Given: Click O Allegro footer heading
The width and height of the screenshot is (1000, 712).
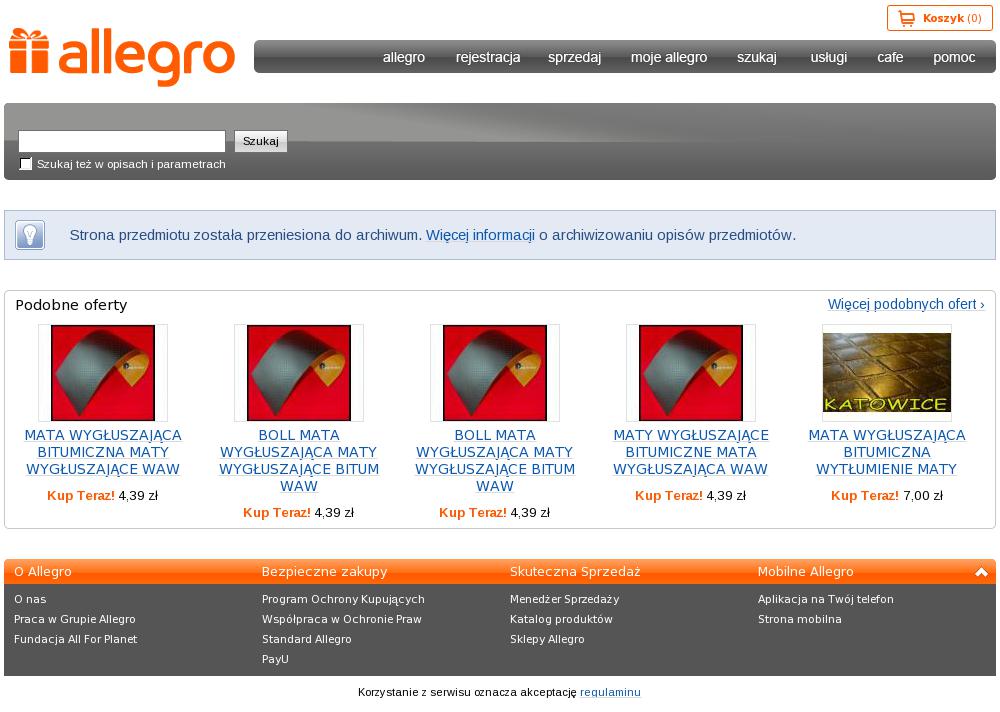Looking at the screenshot, I should [43, 572].
